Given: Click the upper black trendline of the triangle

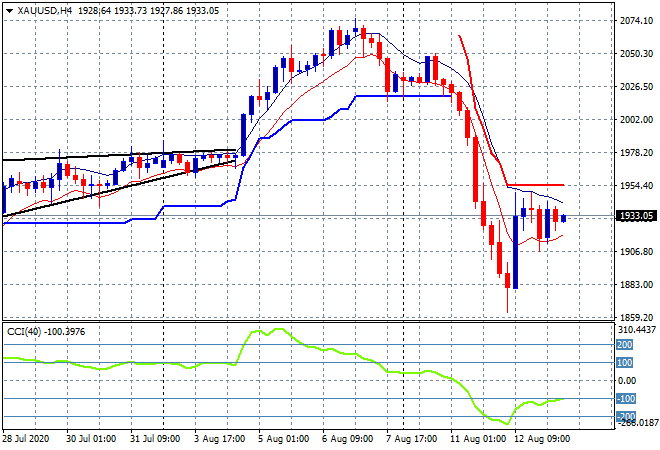Looking at the screenshot, I should point(119,154).
